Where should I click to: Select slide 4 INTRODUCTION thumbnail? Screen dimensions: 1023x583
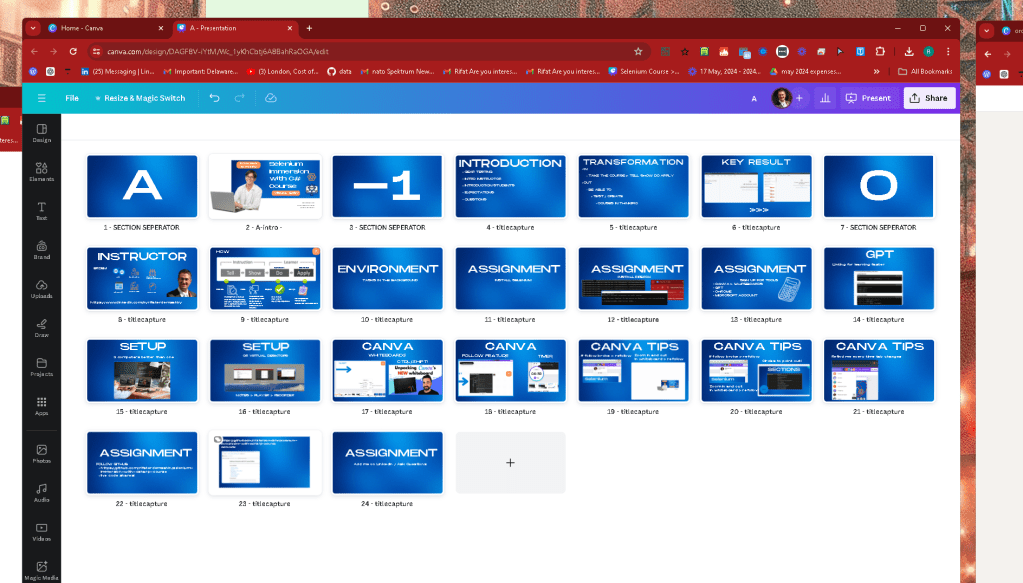tap(510, 186)
